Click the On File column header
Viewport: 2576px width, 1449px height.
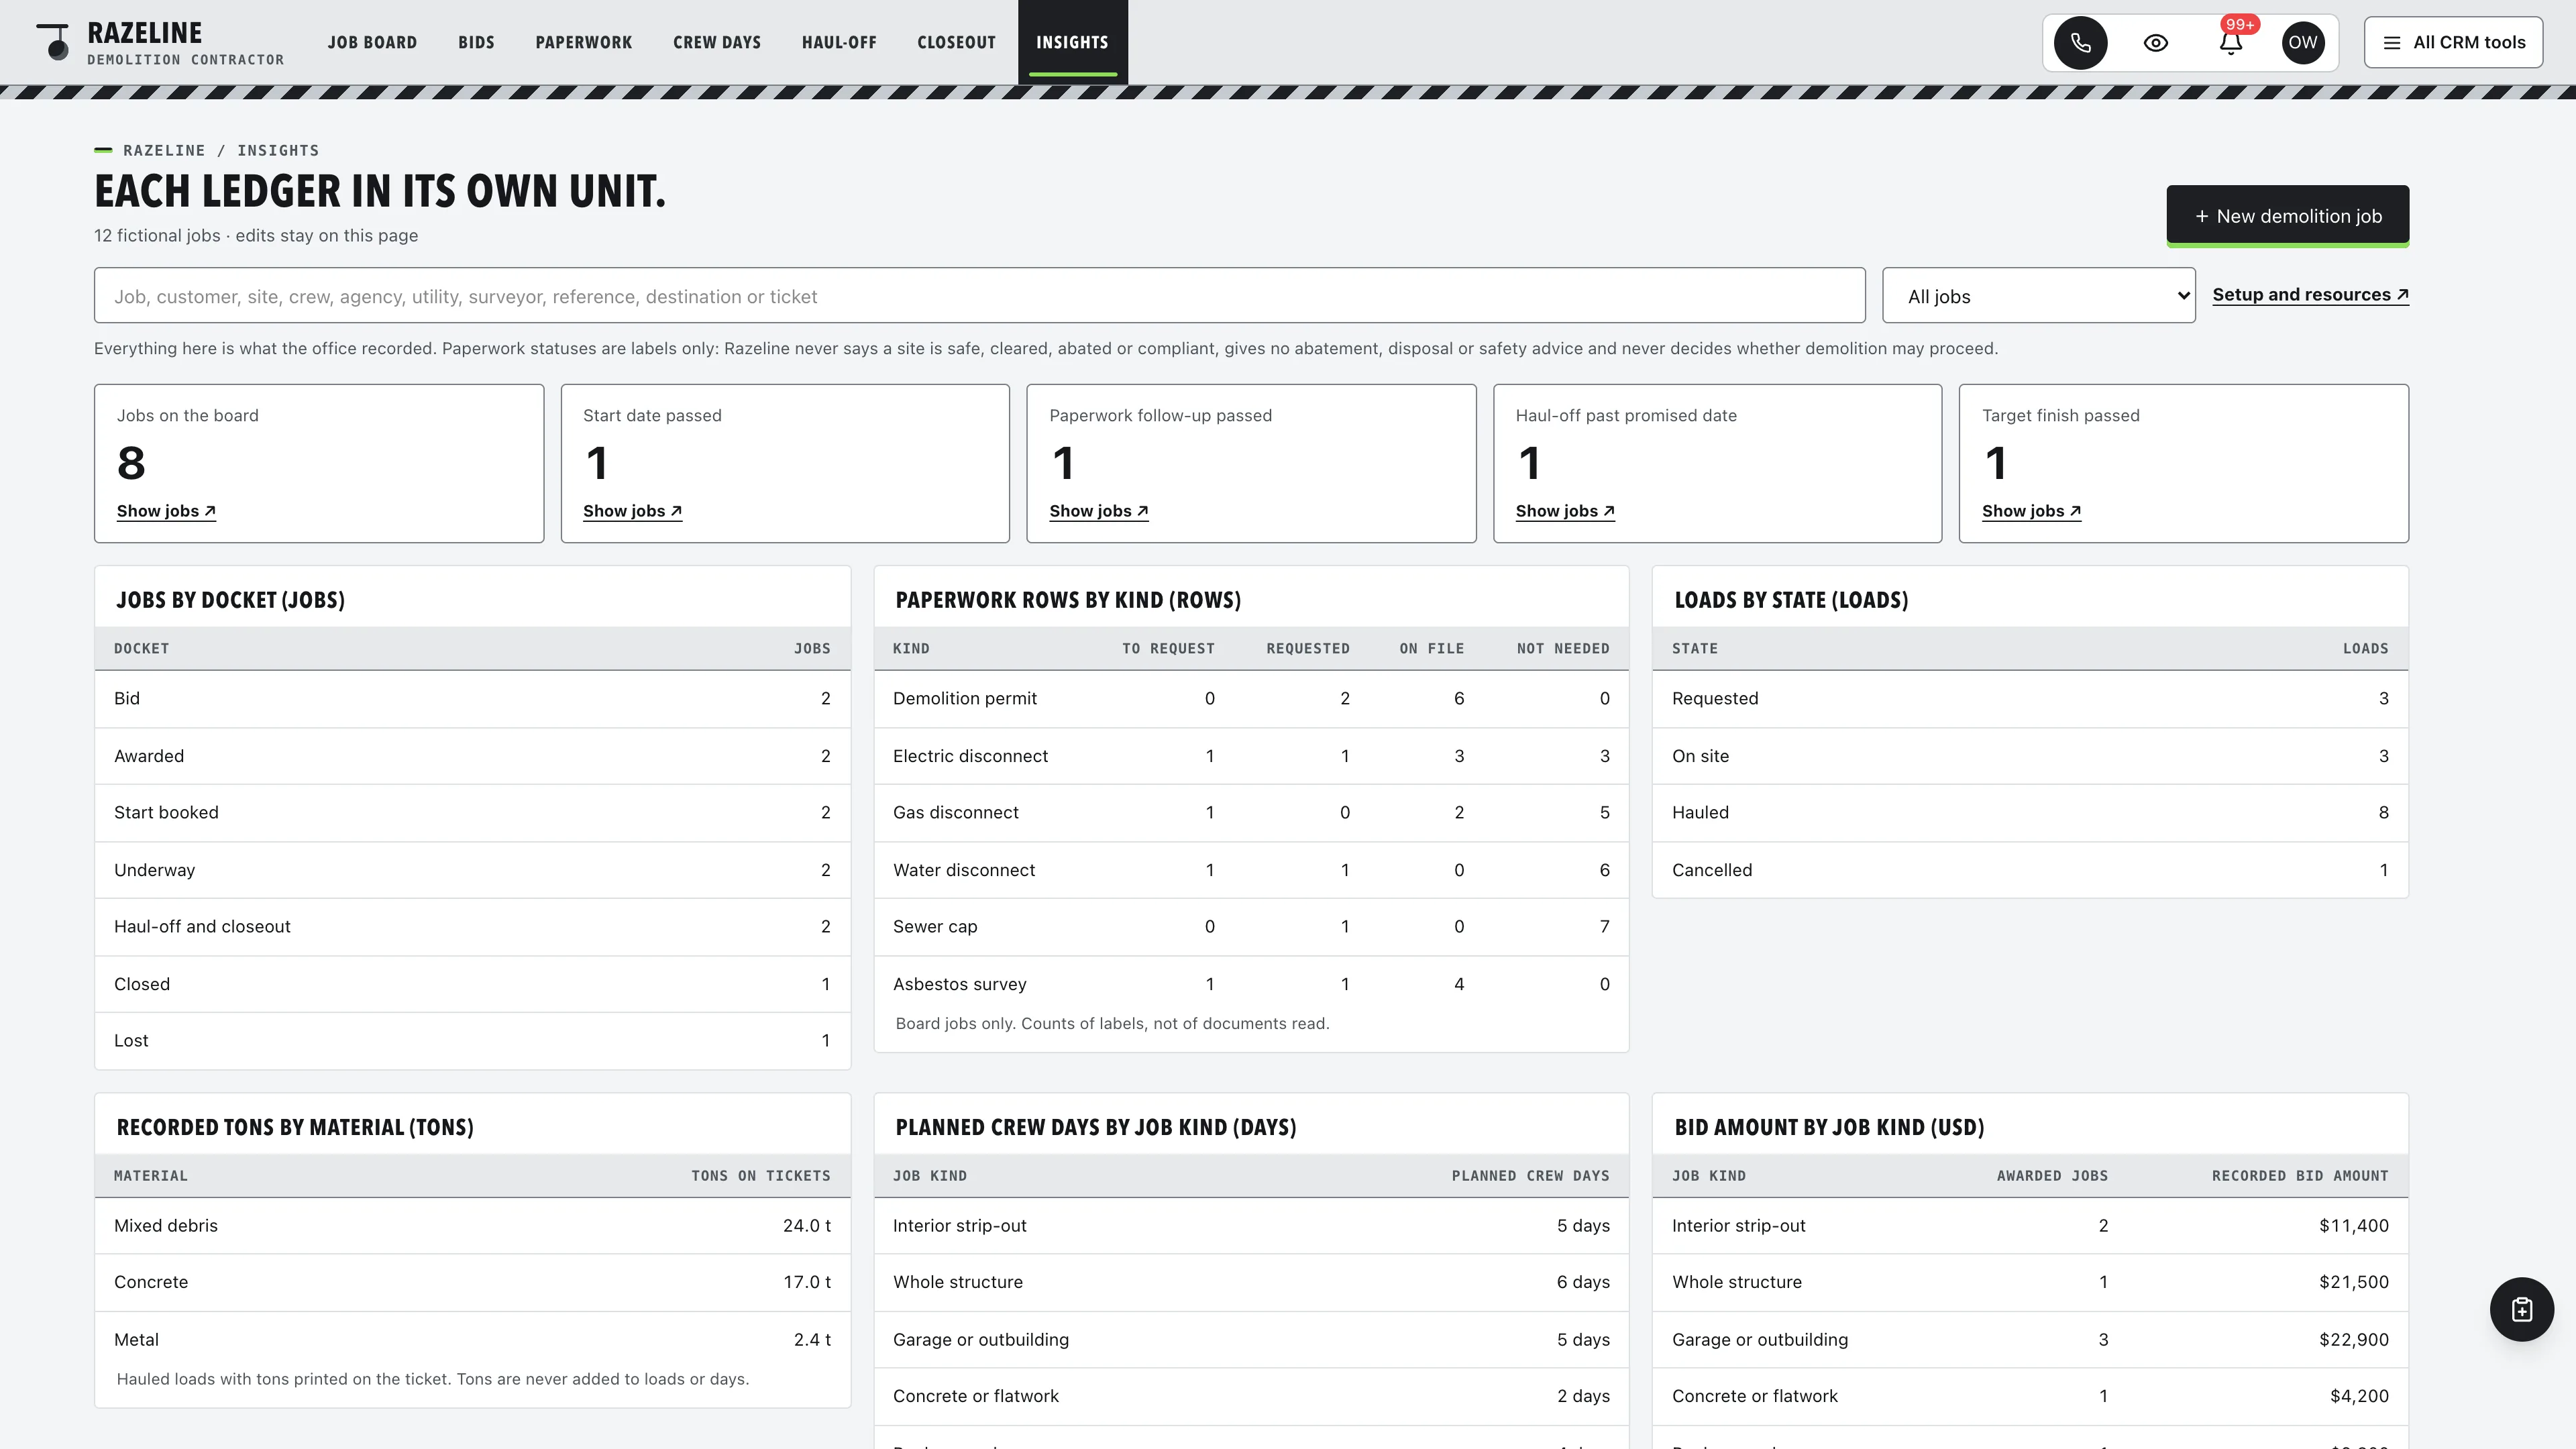(x=1431, y=649)
